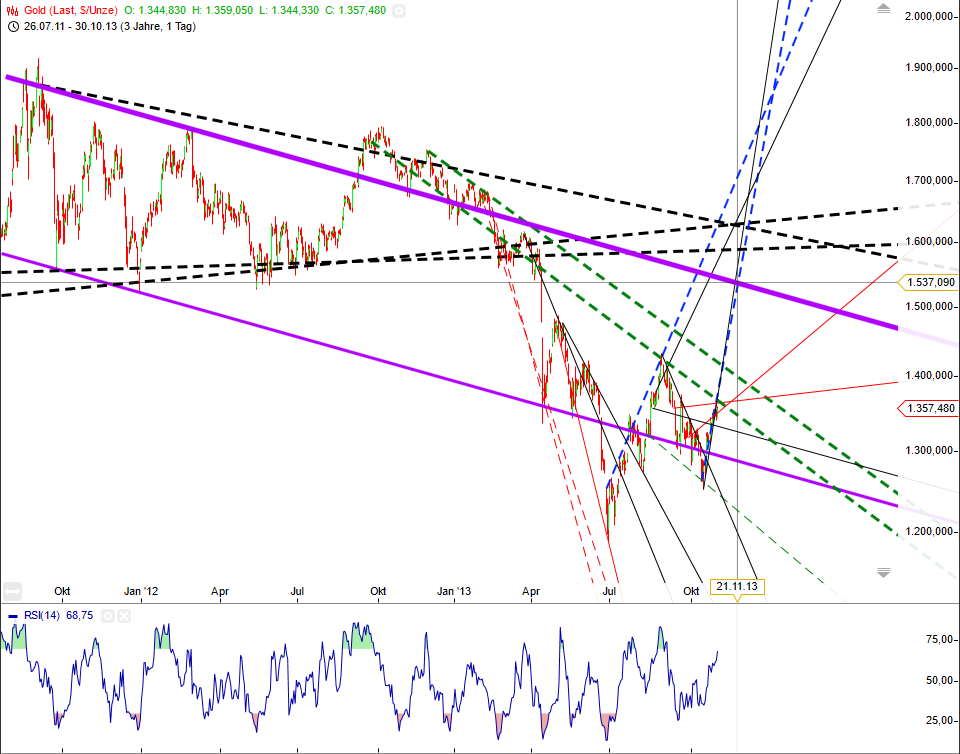Screen dimensions: 960x754
Task: Click the 21.11.13 date marker tag
Action: click(737, 585)
